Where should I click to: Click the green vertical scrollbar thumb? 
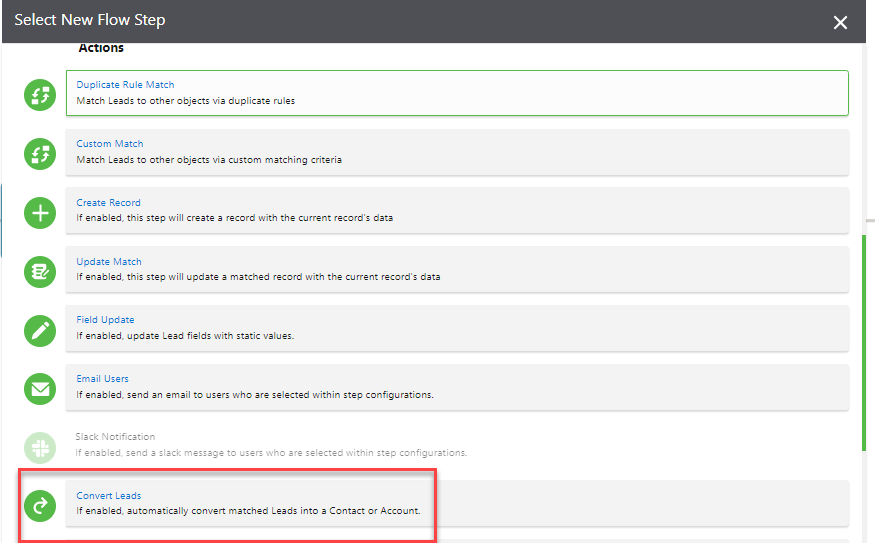coord(864,343)
